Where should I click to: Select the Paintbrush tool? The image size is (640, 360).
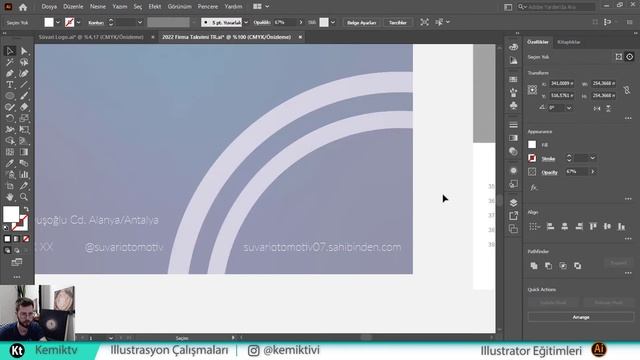coord(24,96)
